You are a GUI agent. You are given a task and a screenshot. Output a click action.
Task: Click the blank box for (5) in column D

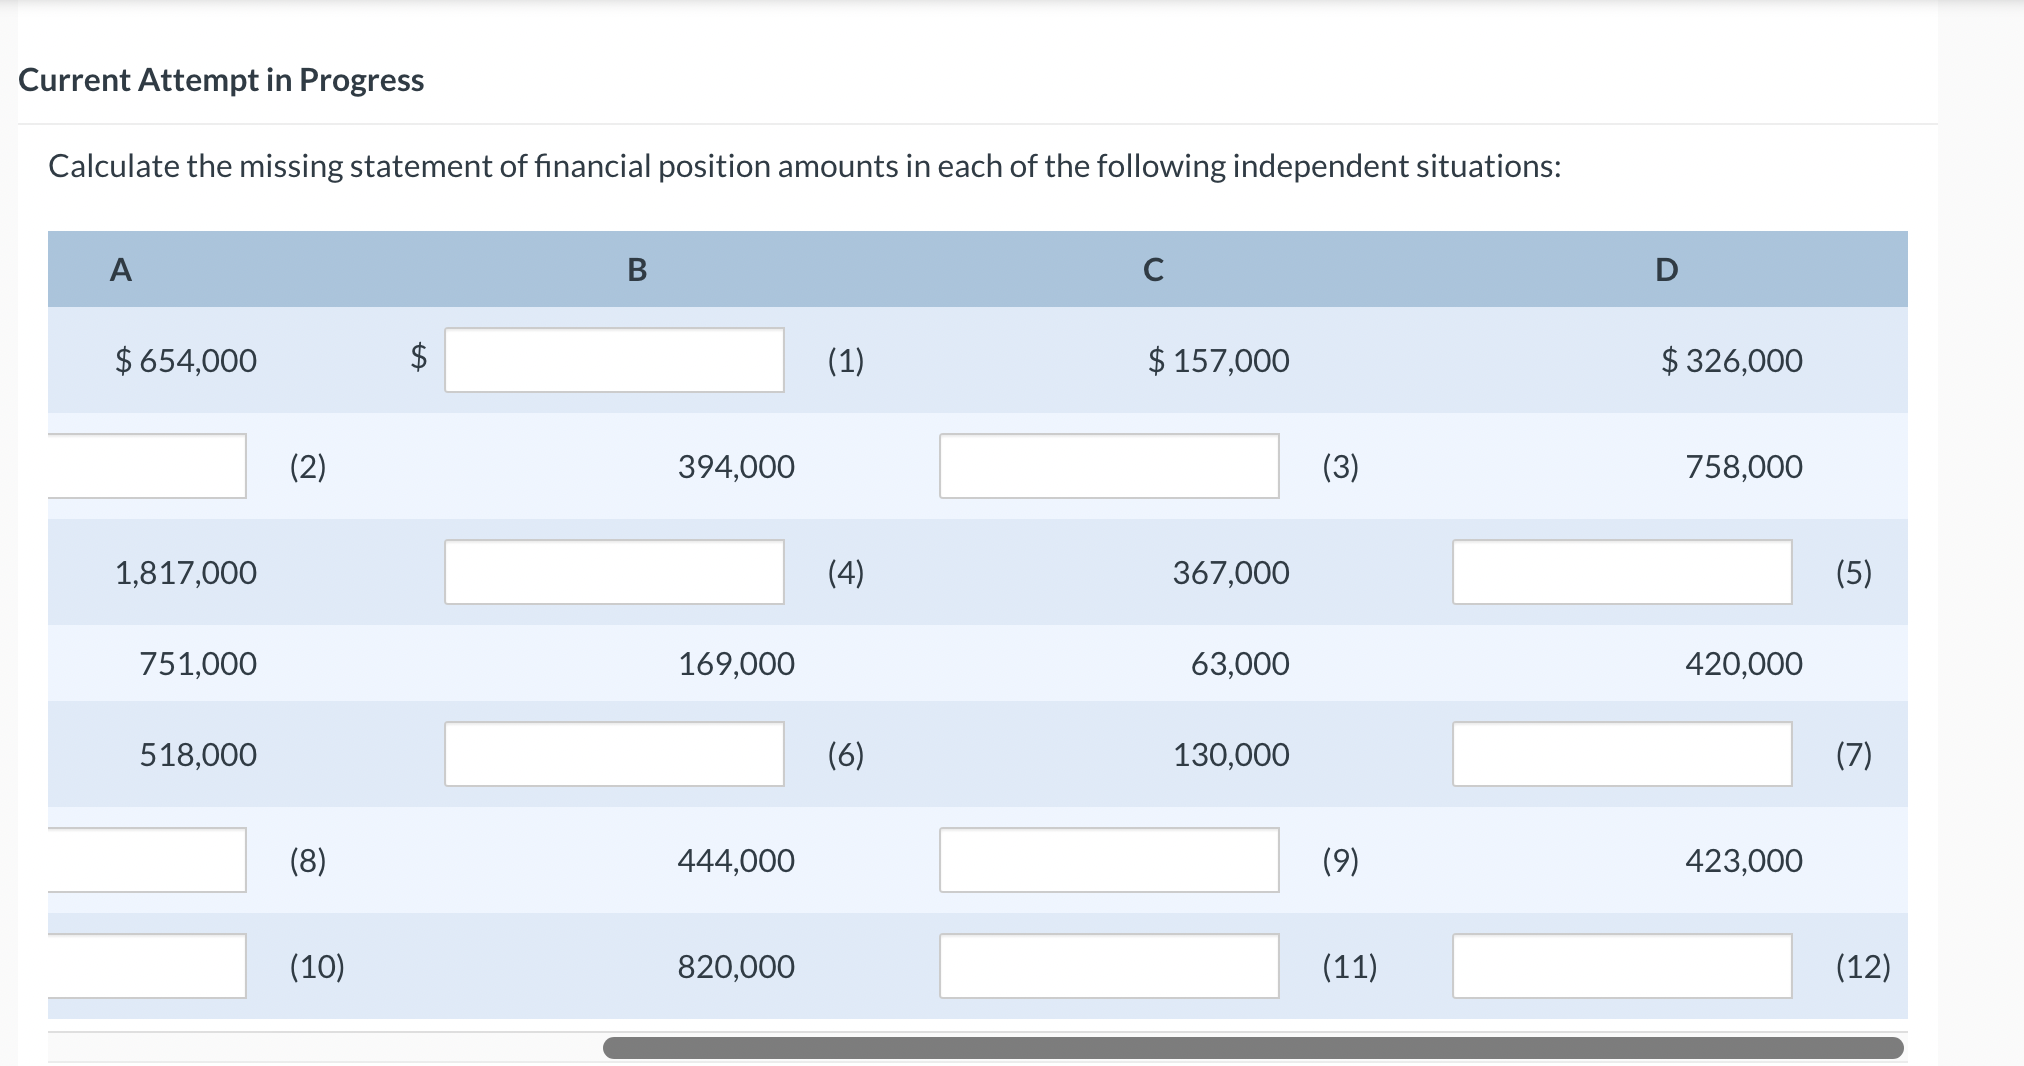(x=1622, y=571)
